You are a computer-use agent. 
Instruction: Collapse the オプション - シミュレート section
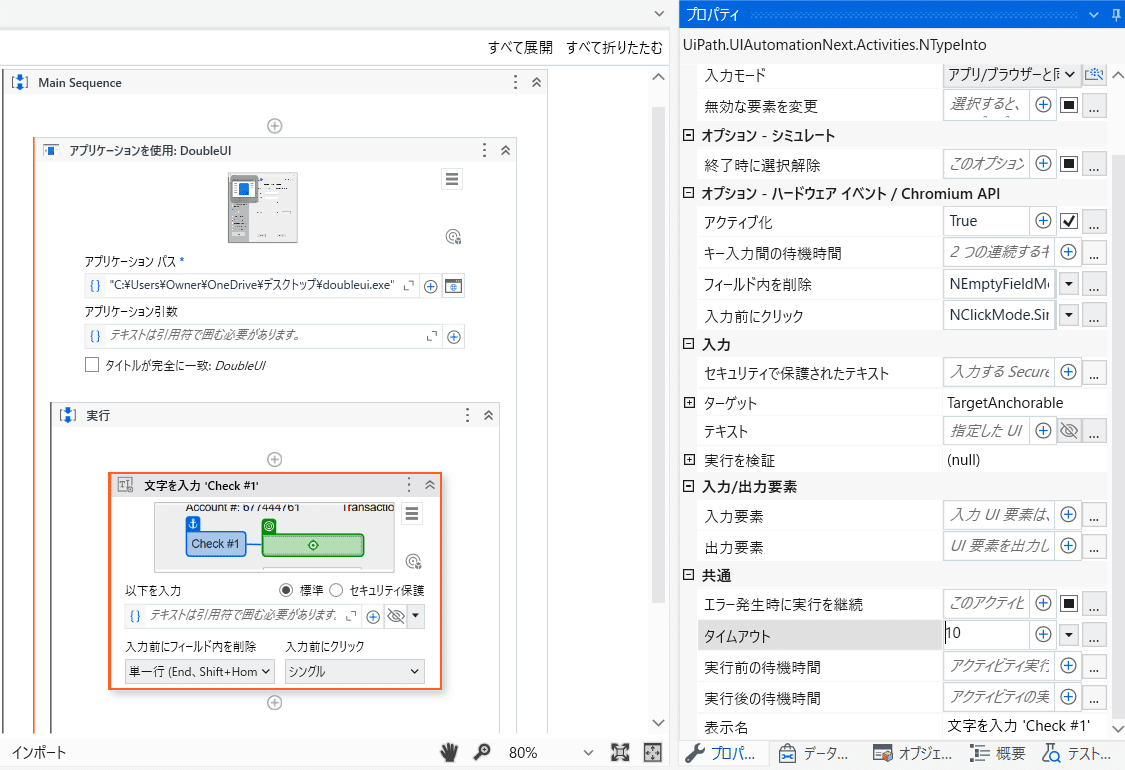tap(686, 134)
